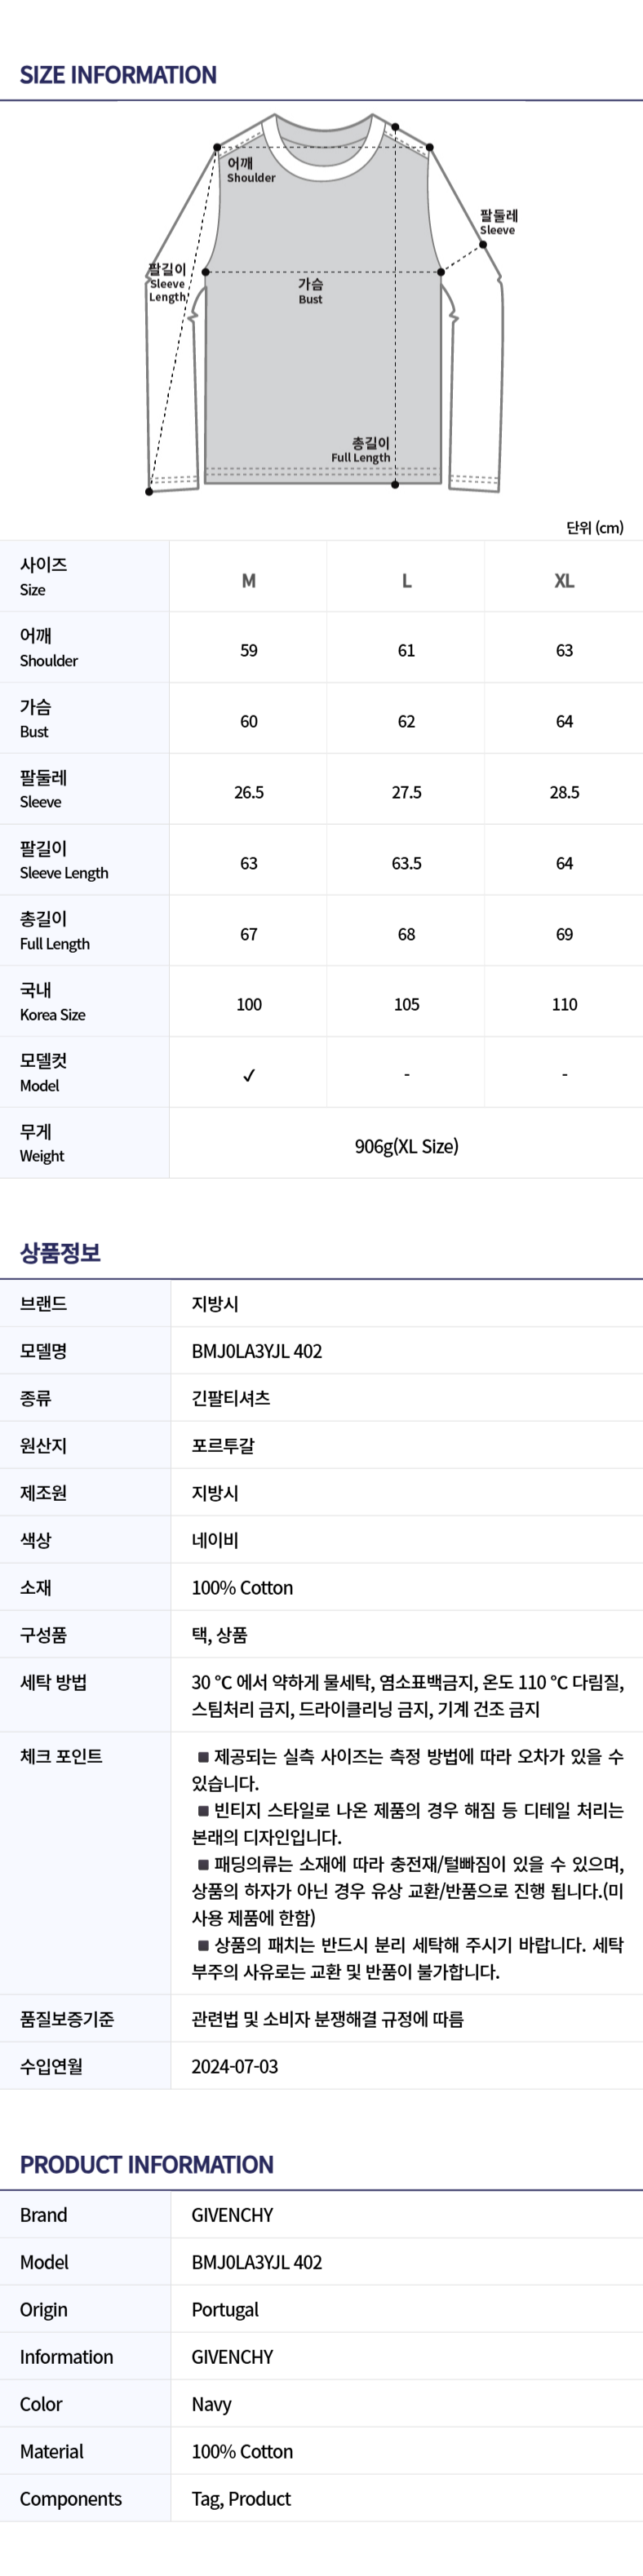This screenshot has height=2576, width=643.
Task: Click the PRODUCT INFORMATION heading
Action: [x=146, y=2165]
